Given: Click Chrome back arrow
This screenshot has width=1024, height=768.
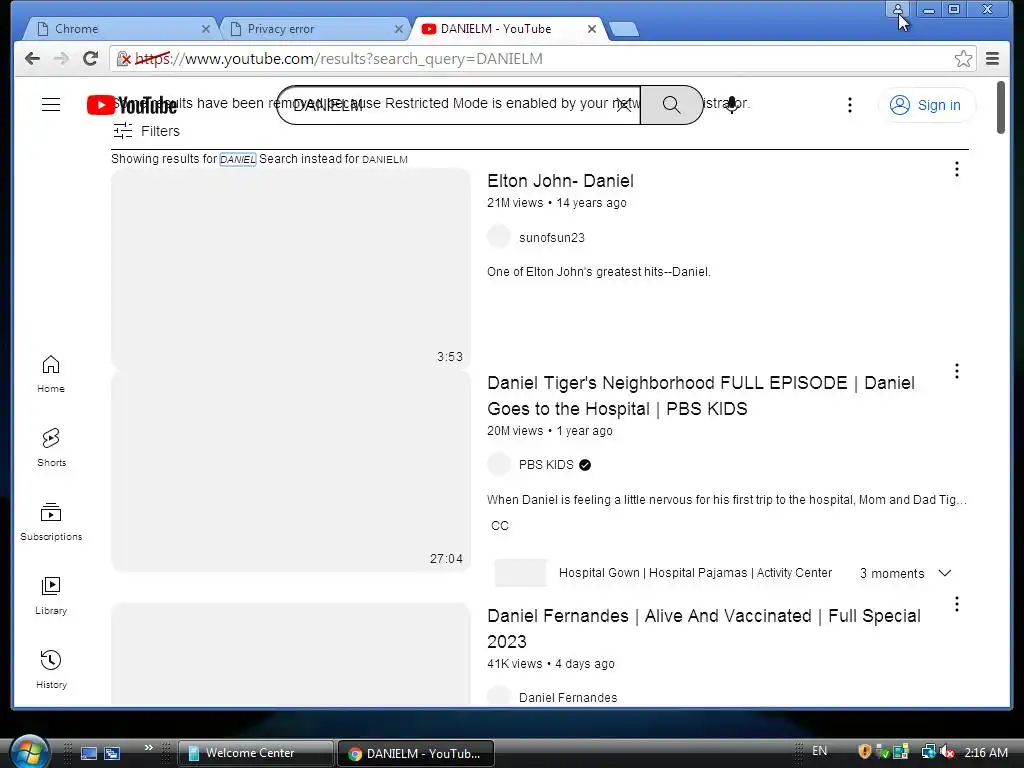Looking at the screenshot, I should point(32,59).
